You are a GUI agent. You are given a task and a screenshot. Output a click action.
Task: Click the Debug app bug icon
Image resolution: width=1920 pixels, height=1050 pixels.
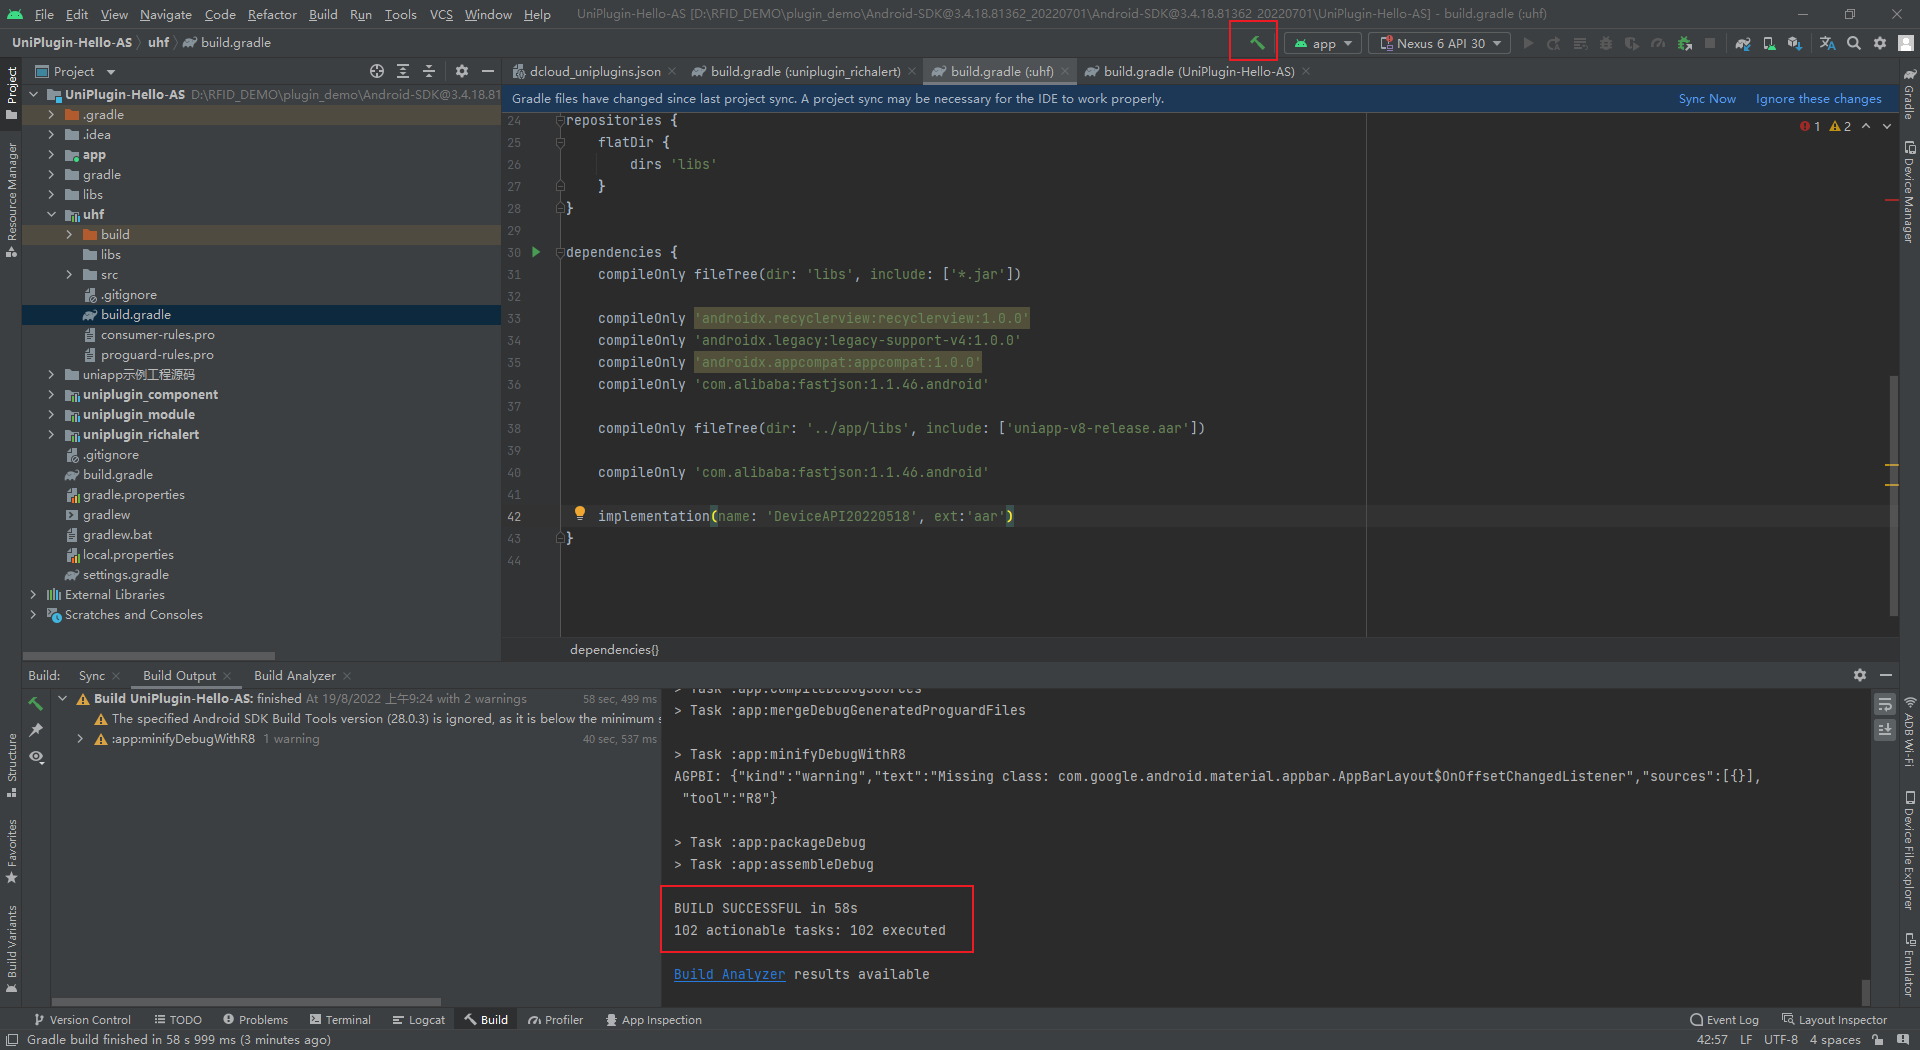click(1605, 43)
